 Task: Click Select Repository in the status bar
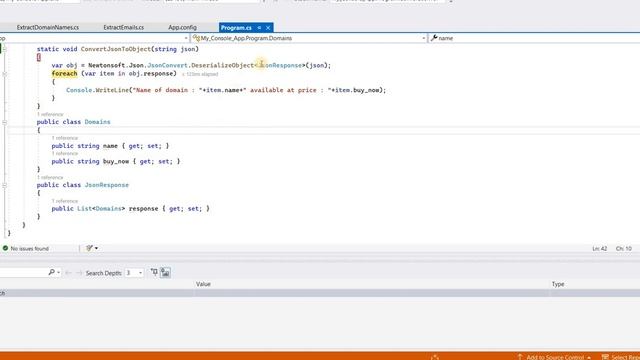pos(621,357)
